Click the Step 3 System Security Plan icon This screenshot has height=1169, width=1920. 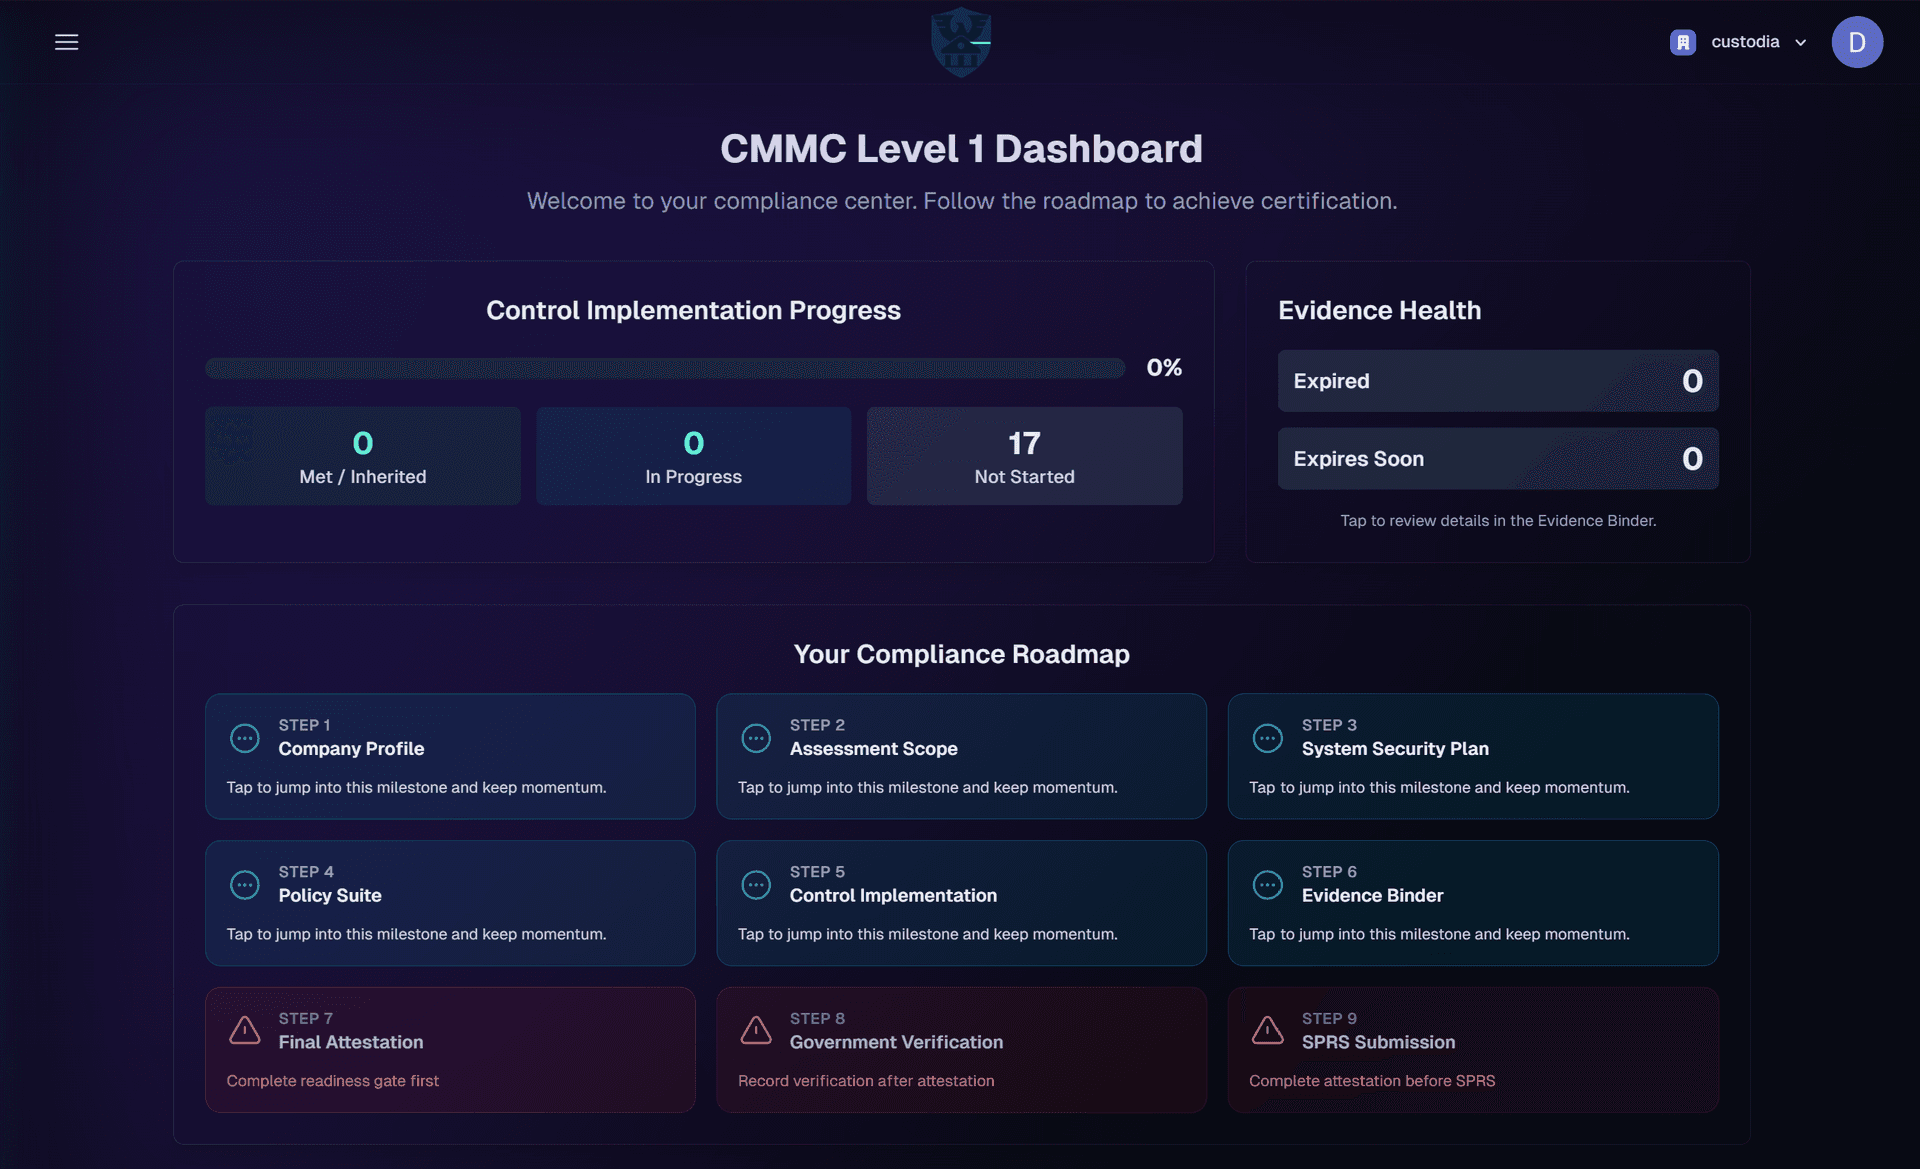[x=1268, y=738]
